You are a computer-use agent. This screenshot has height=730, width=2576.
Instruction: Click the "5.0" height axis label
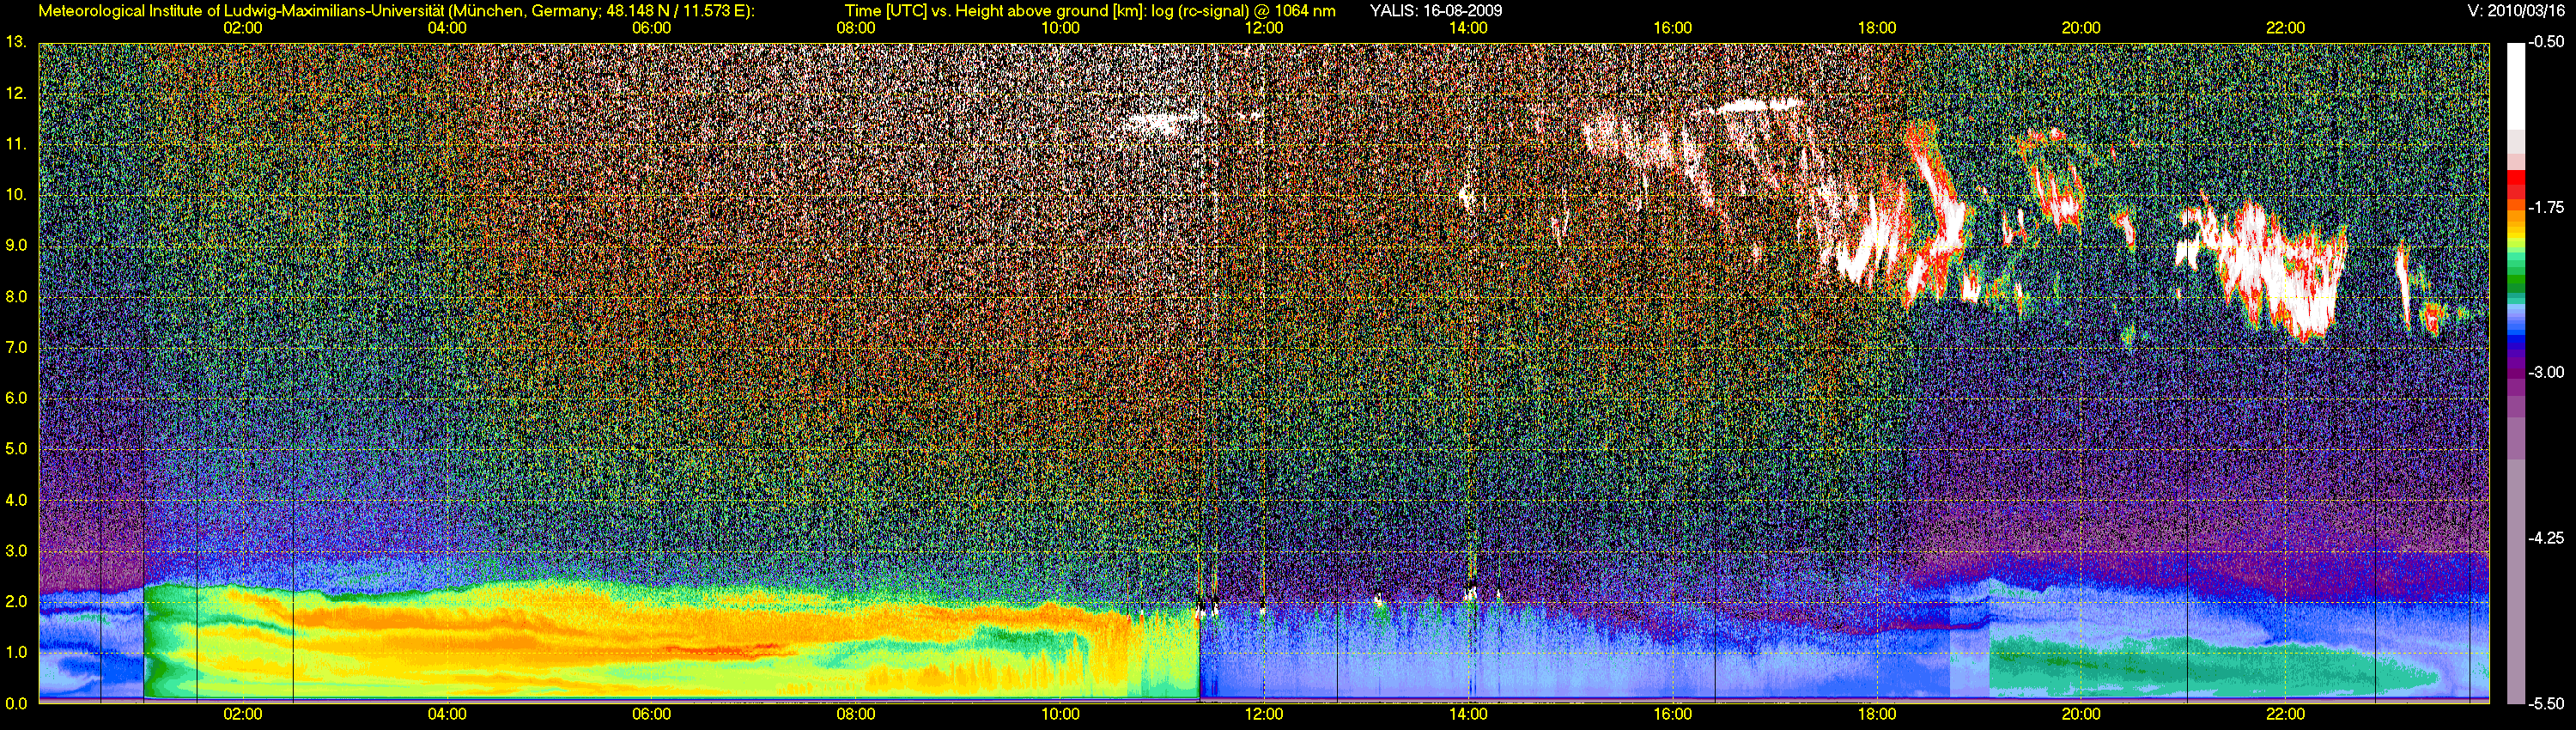point(16,449)
